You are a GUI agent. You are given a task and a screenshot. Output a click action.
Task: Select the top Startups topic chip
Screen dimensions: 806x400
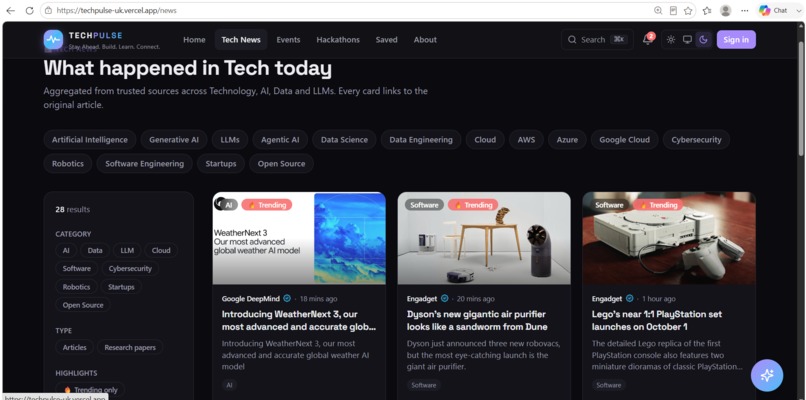(221, 163)
